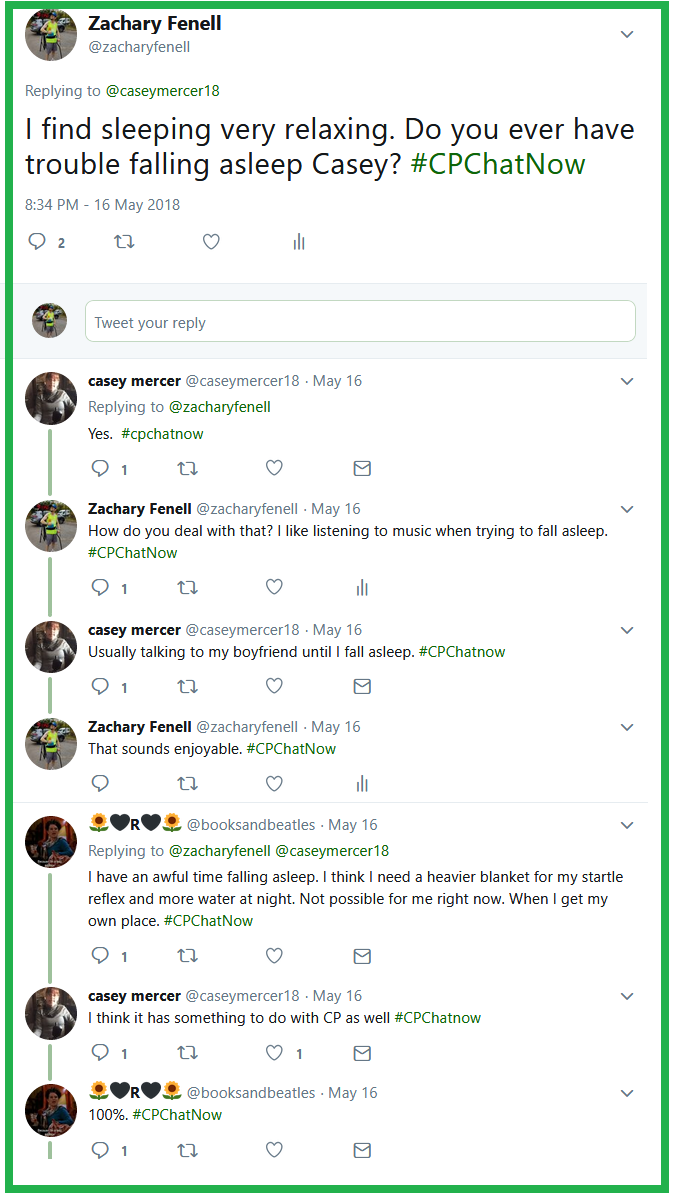This screenshot has height=1194, width=676.
Task: Message the 'heavier blanket' tweet via envelope icon
Action: tap(362, 956)
